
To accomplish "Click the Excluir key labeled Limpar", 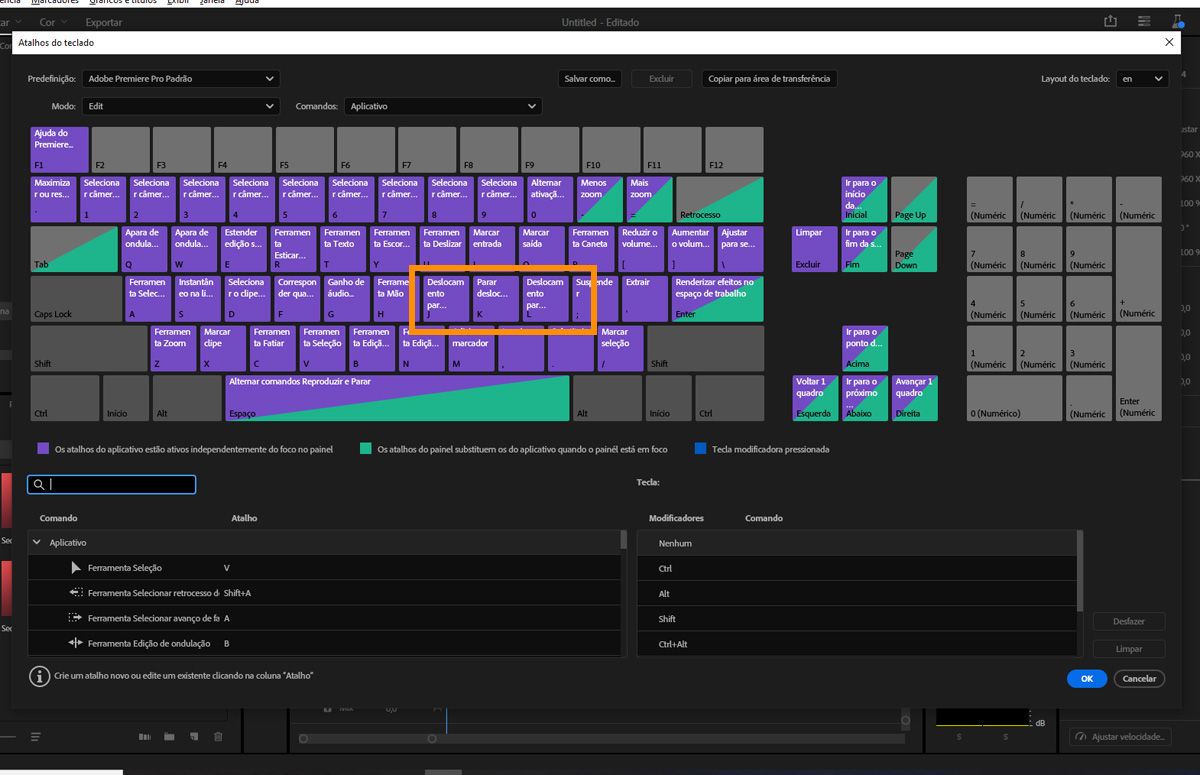I will click(x=816, y=249).
